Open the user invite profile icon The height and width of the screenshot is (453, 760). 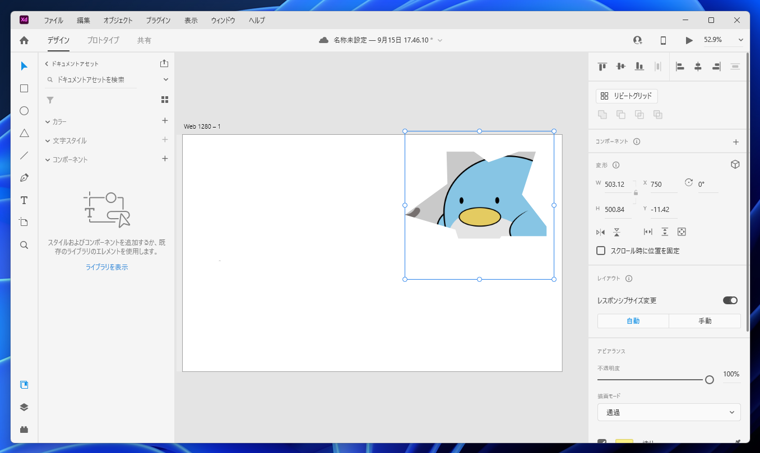point(637,40)
